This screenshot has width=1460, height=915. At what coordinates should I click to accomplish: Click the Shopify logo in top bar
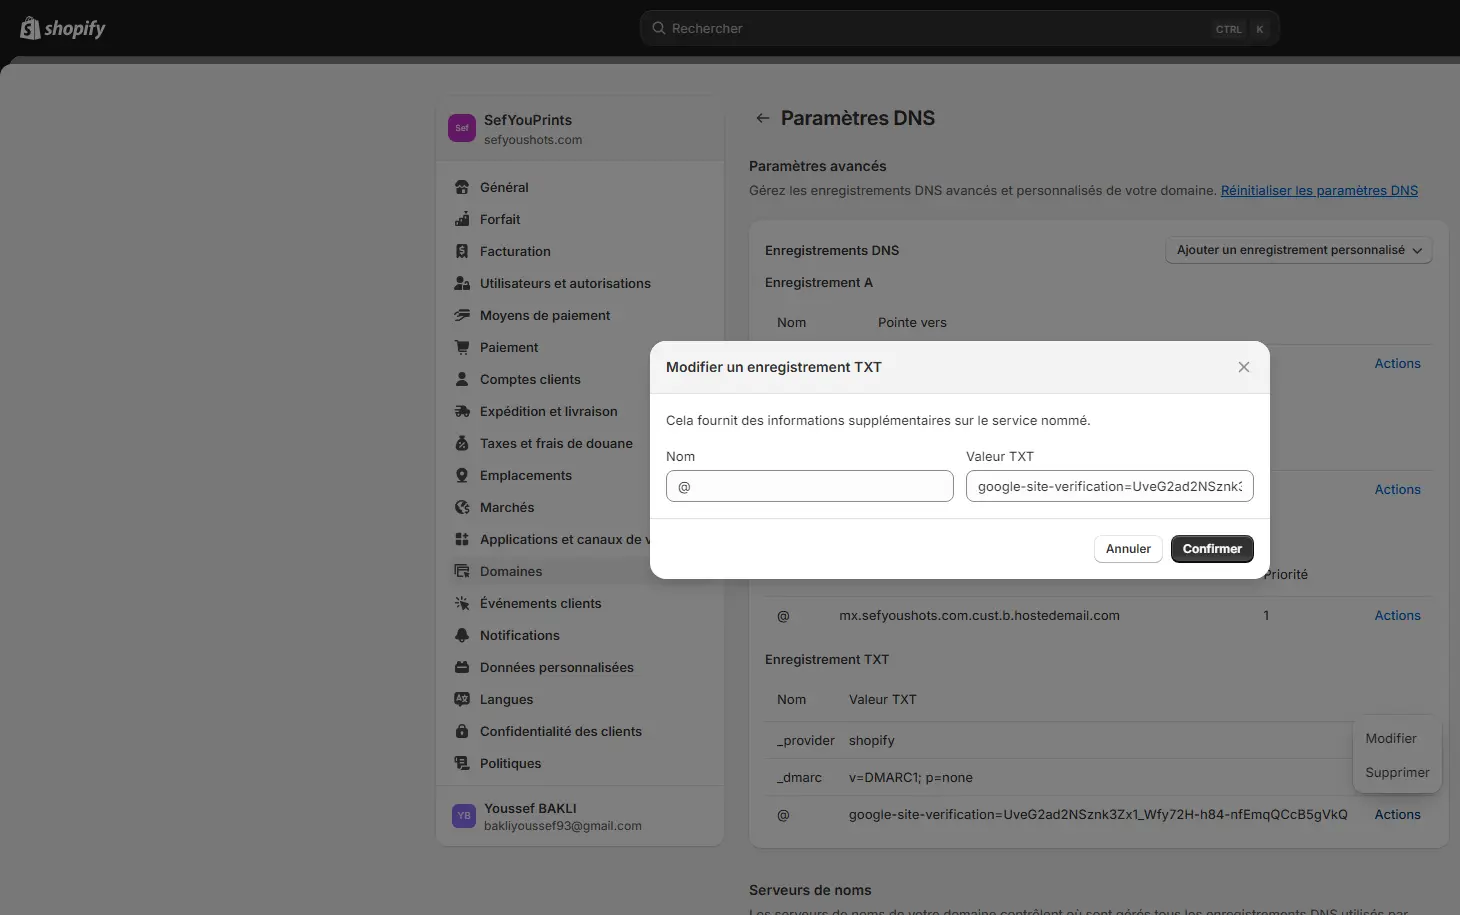(63, 28)
